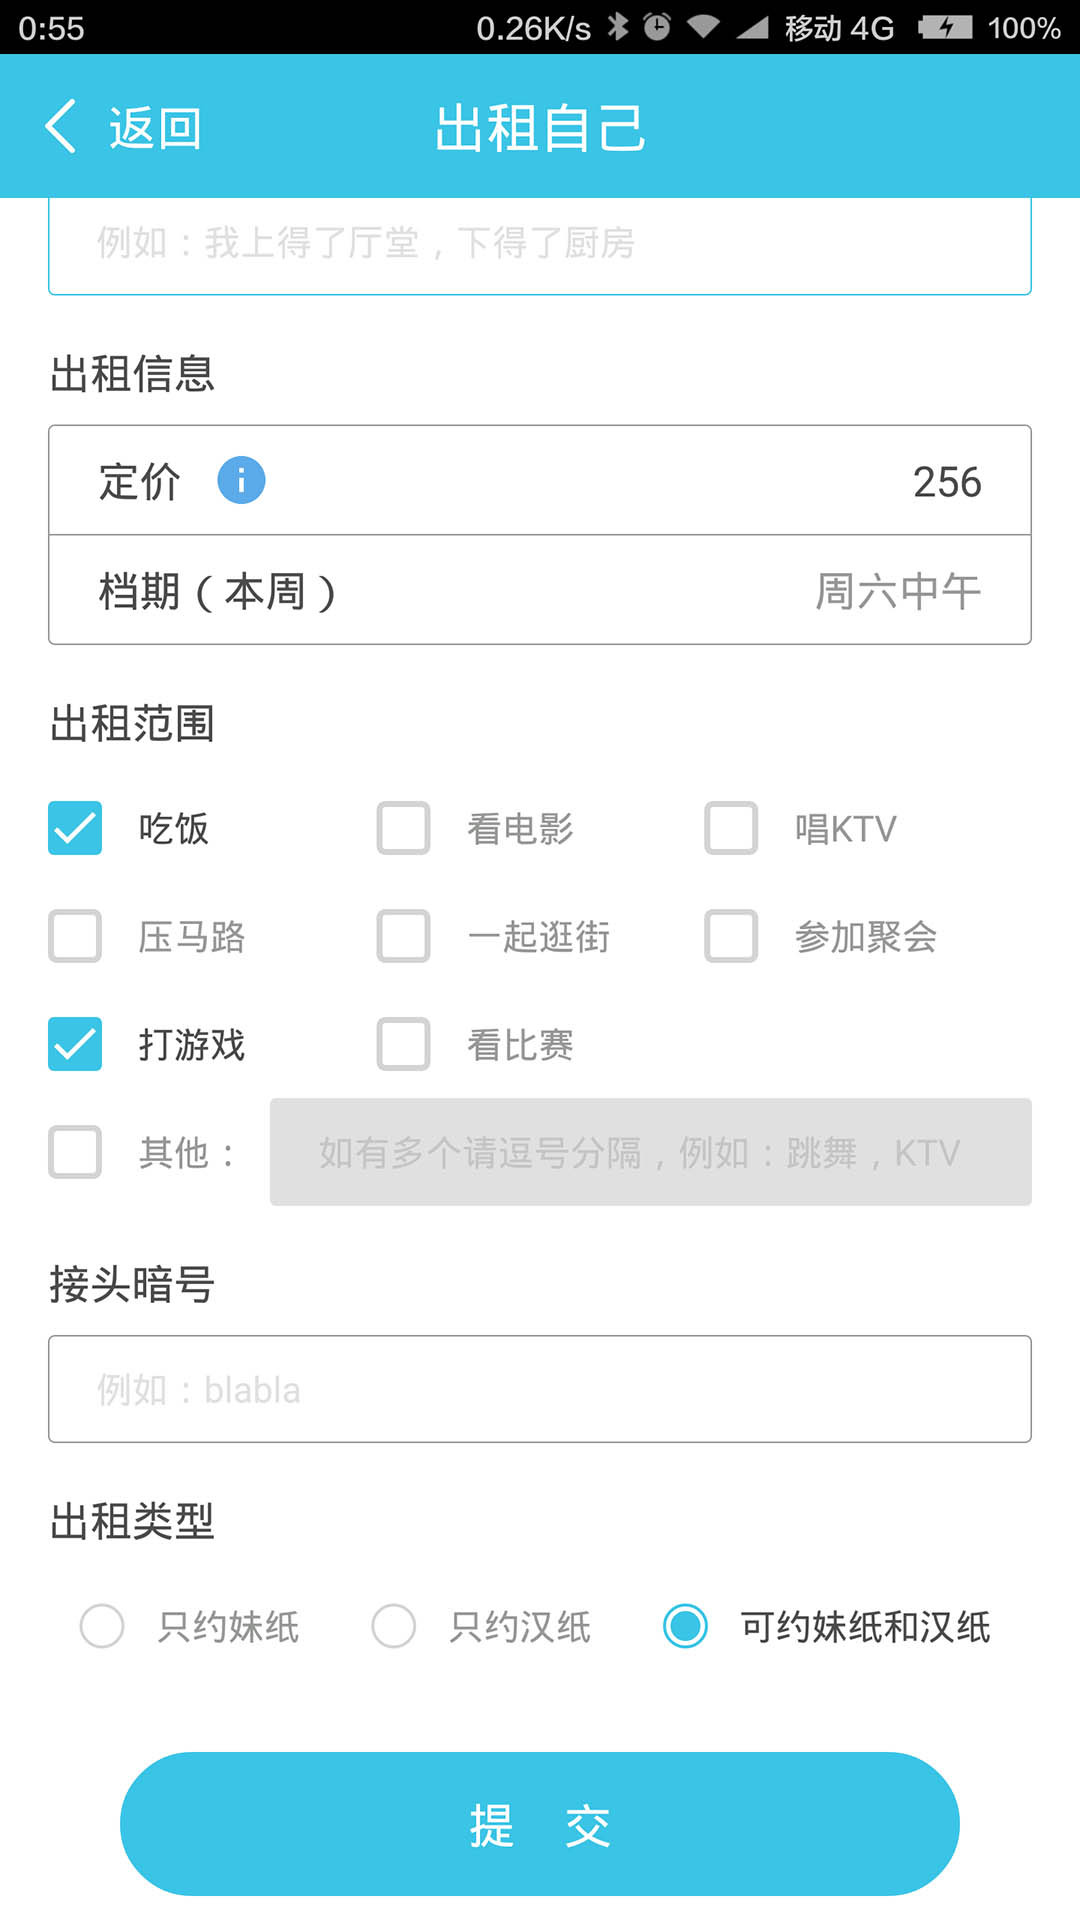Check the 唱KTV option
The height and width of the screenshot is (1920, 1080).
[x=731, y=828]
